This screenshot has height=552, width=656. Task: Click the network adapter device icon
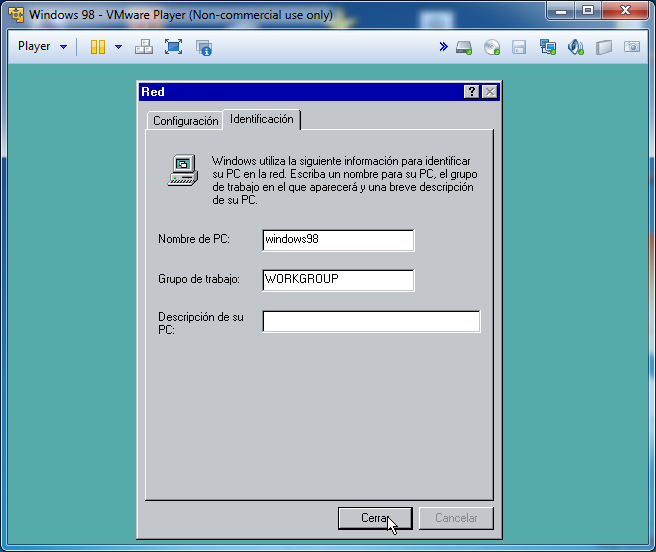pyautogui.click(x=547, y=47)
